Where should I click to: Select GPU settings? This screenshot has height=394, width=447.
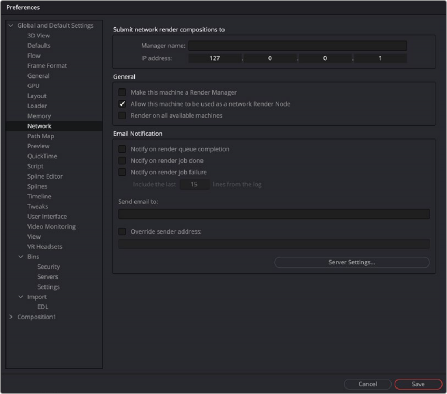tap(33, 86)
